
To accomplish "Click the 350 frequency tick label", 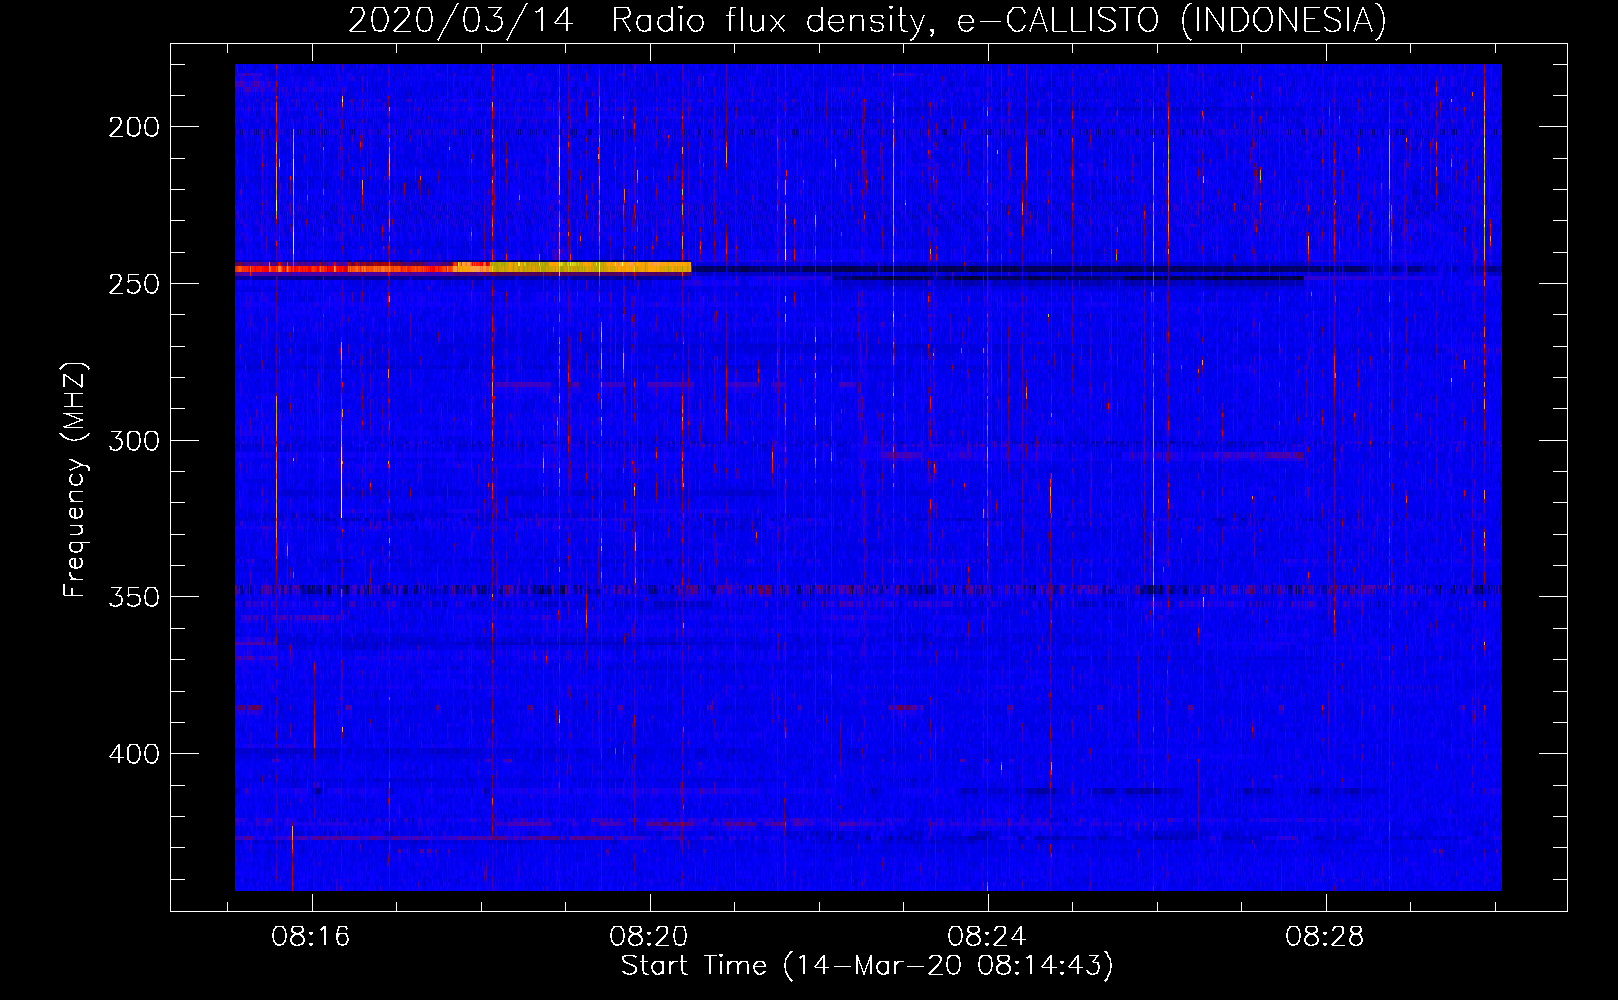I will pyautogui.click(x=133, y=597).
